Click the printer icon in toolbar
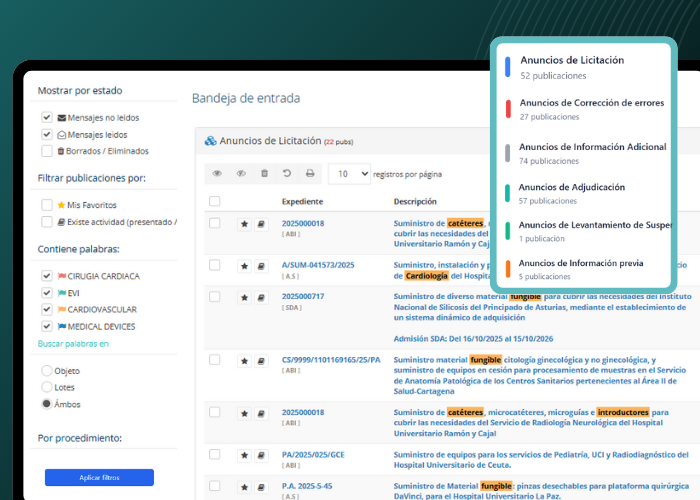 [x=310, y=173]
